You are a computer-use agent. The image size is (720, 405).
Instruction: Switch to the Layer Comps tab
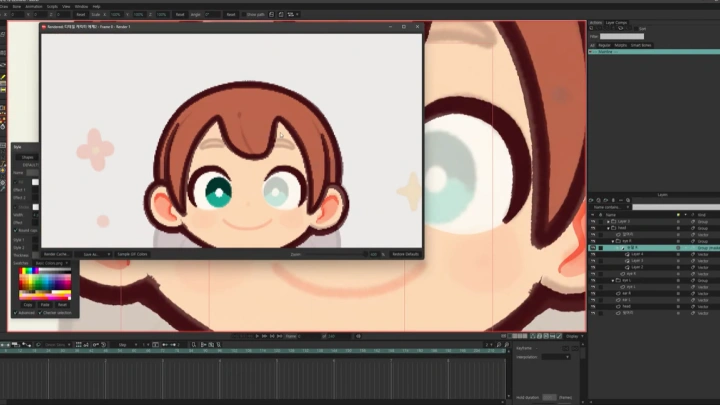click(617, 21)
